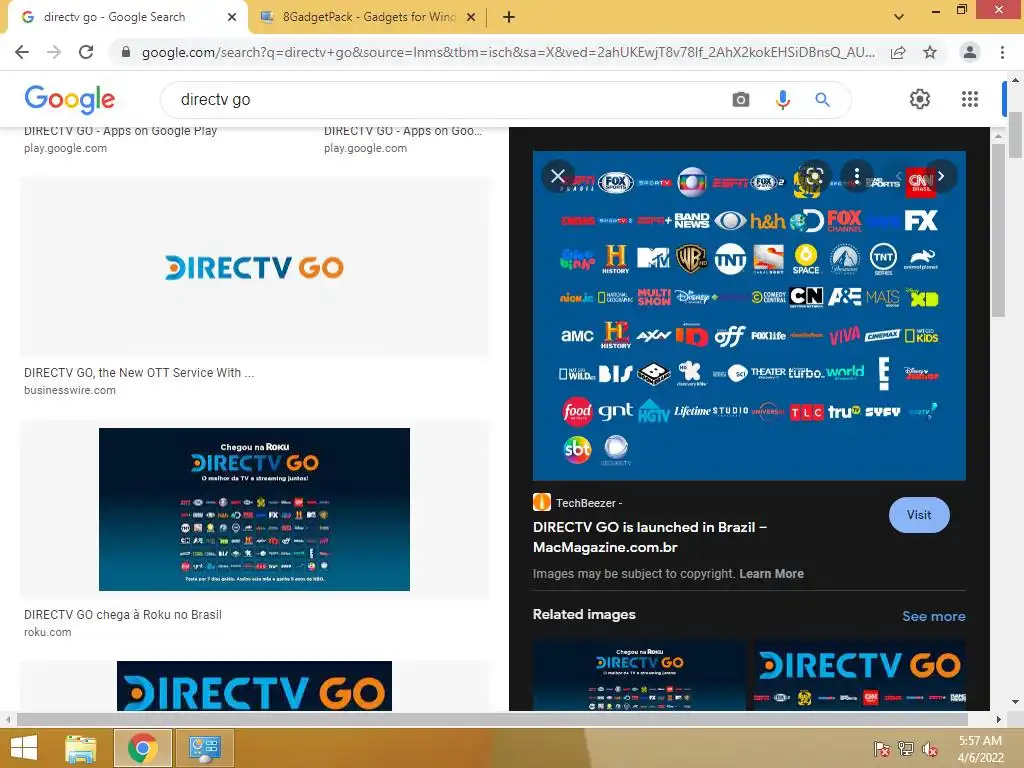1024x768 pixels.
Task: Open the Google apps grid
Action: (970, 99)
